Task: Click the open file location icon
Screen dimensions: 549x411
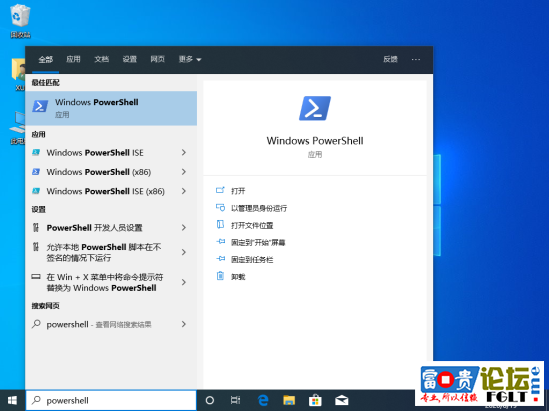Action: click(x=220, y=224)
